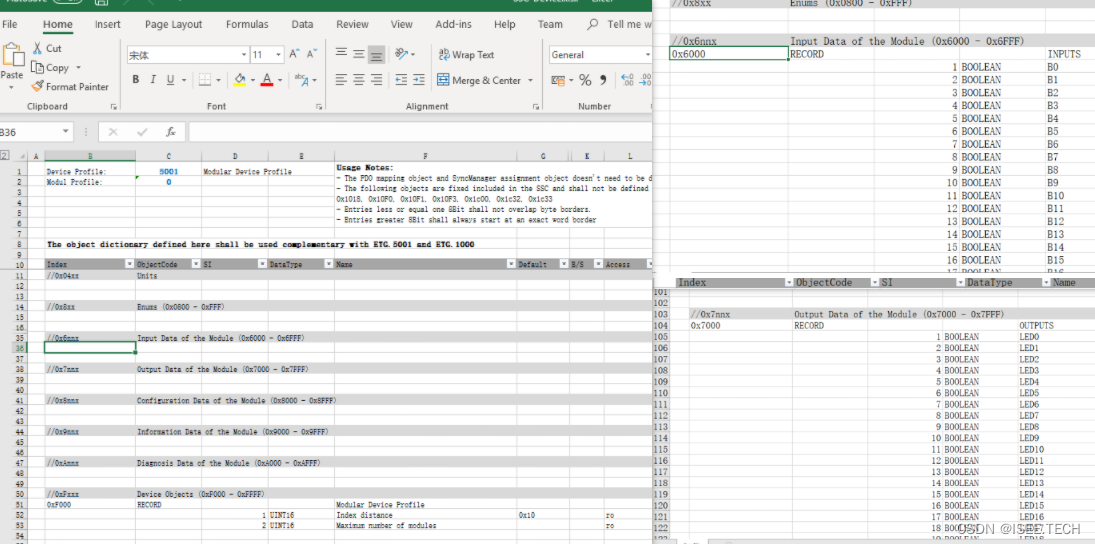Click the Copy icon
Viewport: 1095px width, 544px height.
37,68
